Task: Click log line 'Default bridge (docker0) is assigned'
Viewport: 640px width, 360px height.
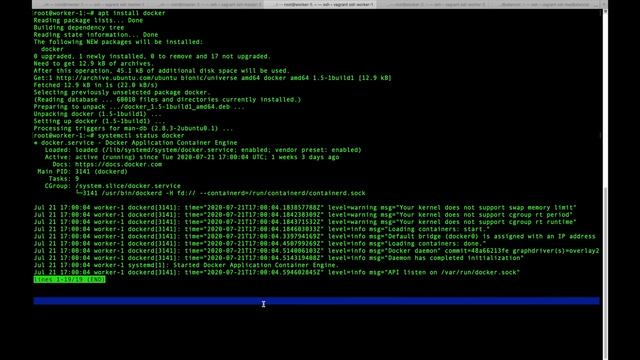Action: [x=314, y=237]
